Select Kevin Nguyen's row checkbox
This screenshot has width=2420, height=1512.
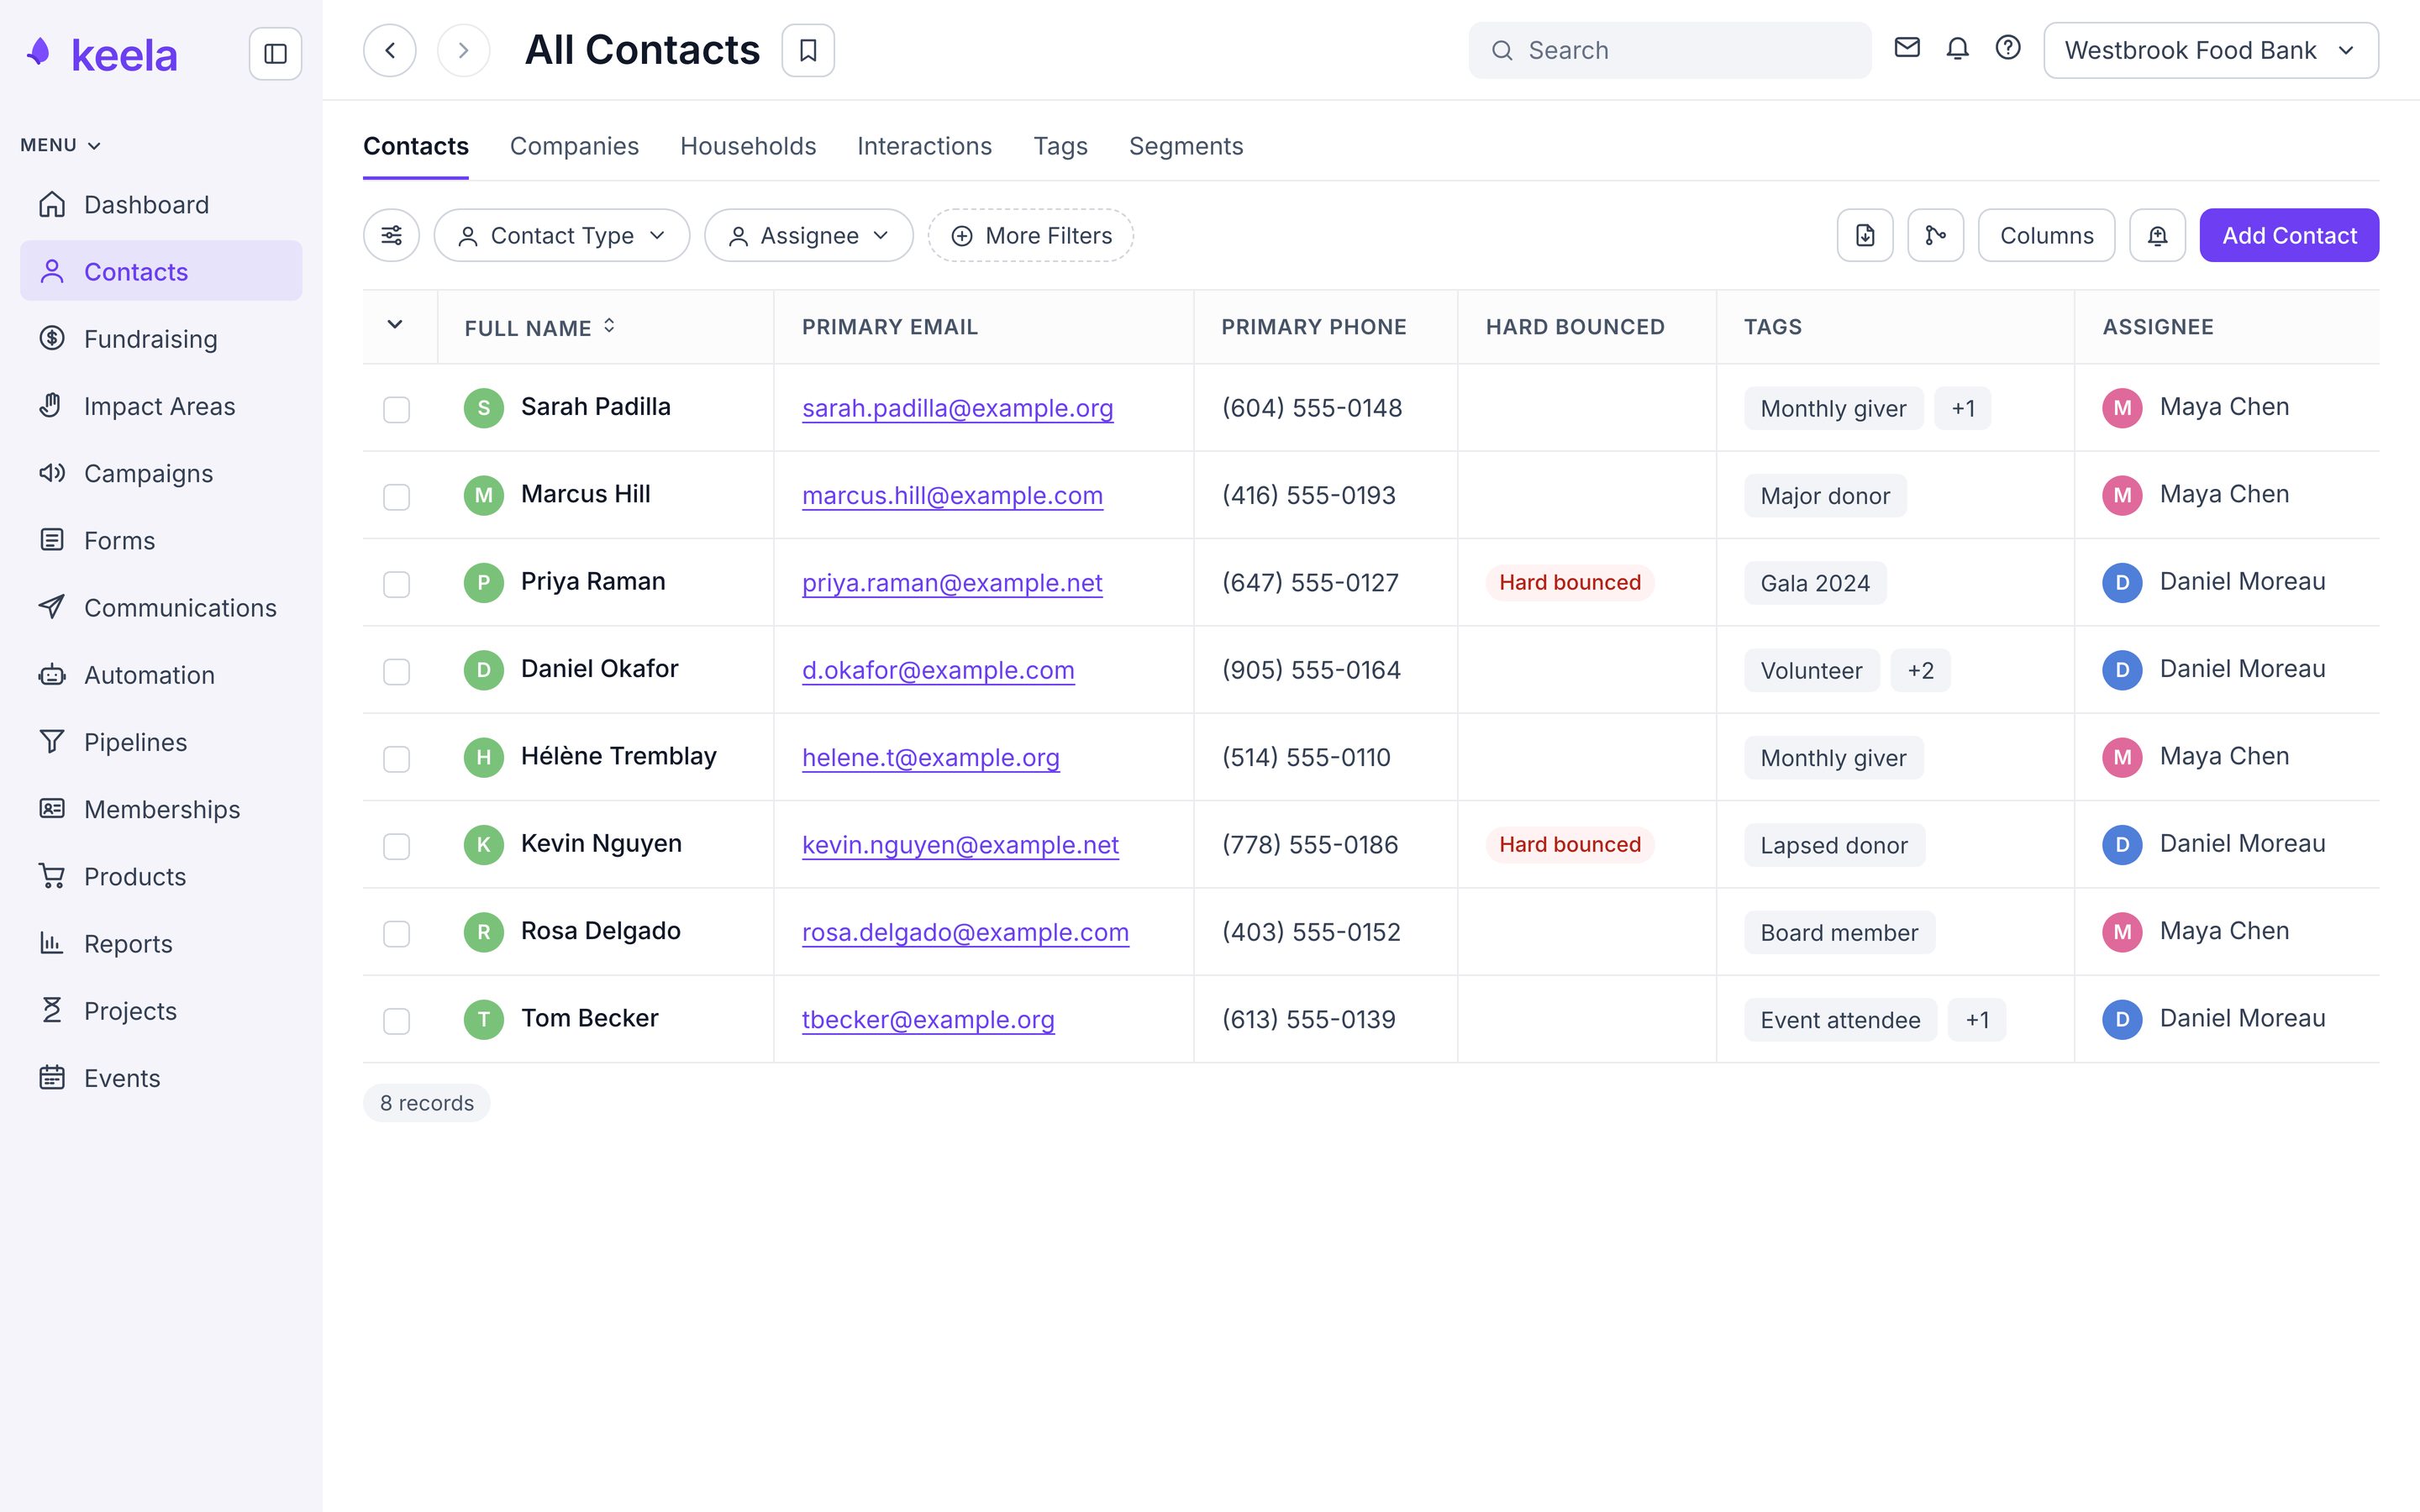tap(397, 846)
